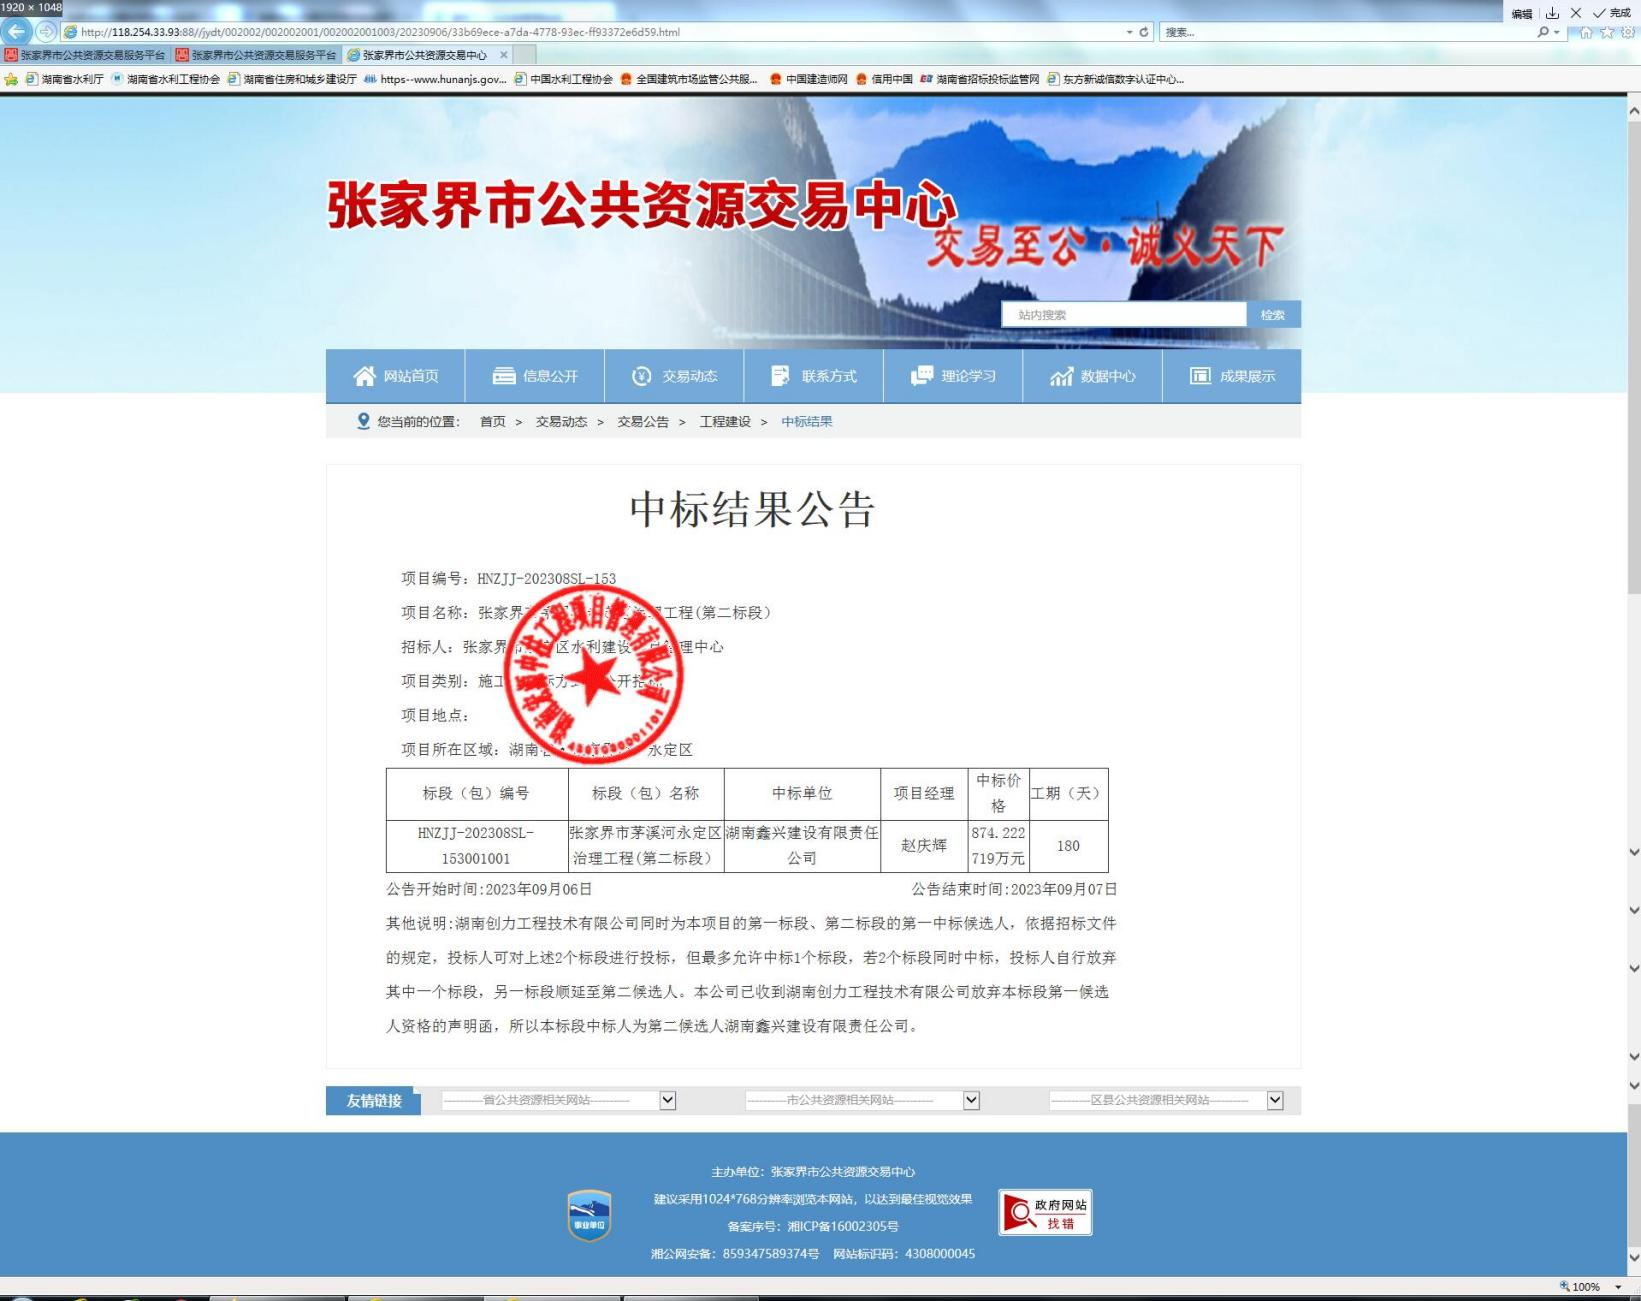Open the 100% zoom control in status bar
This screenshot has height=1301, width=1641.
[1582, 1287]
